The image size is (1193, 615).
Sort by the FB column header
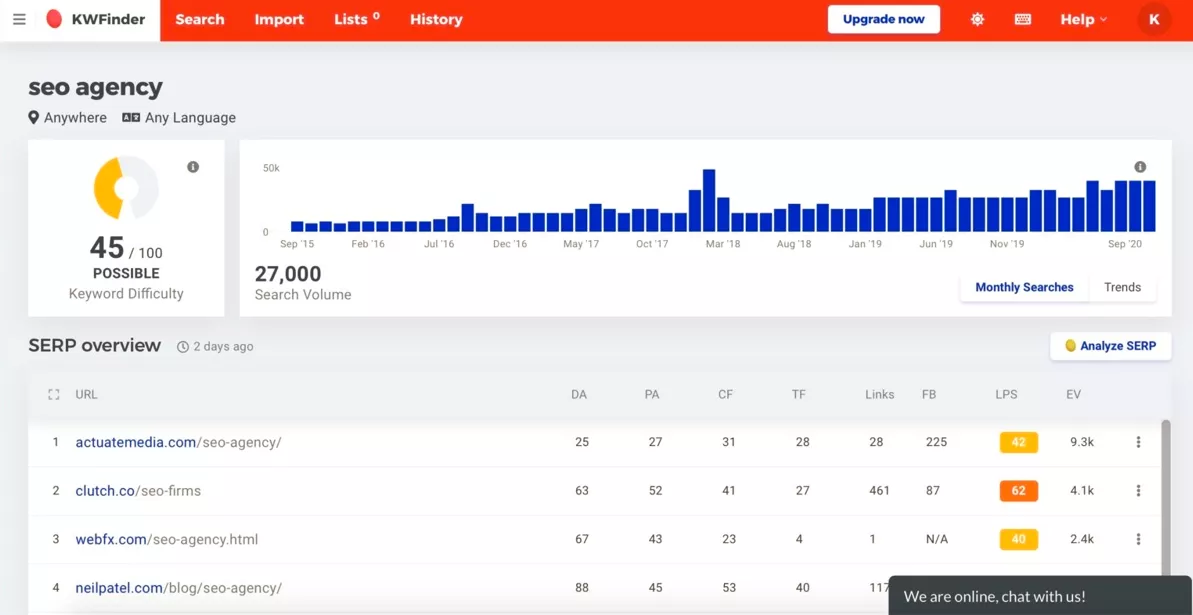(929, 394)
